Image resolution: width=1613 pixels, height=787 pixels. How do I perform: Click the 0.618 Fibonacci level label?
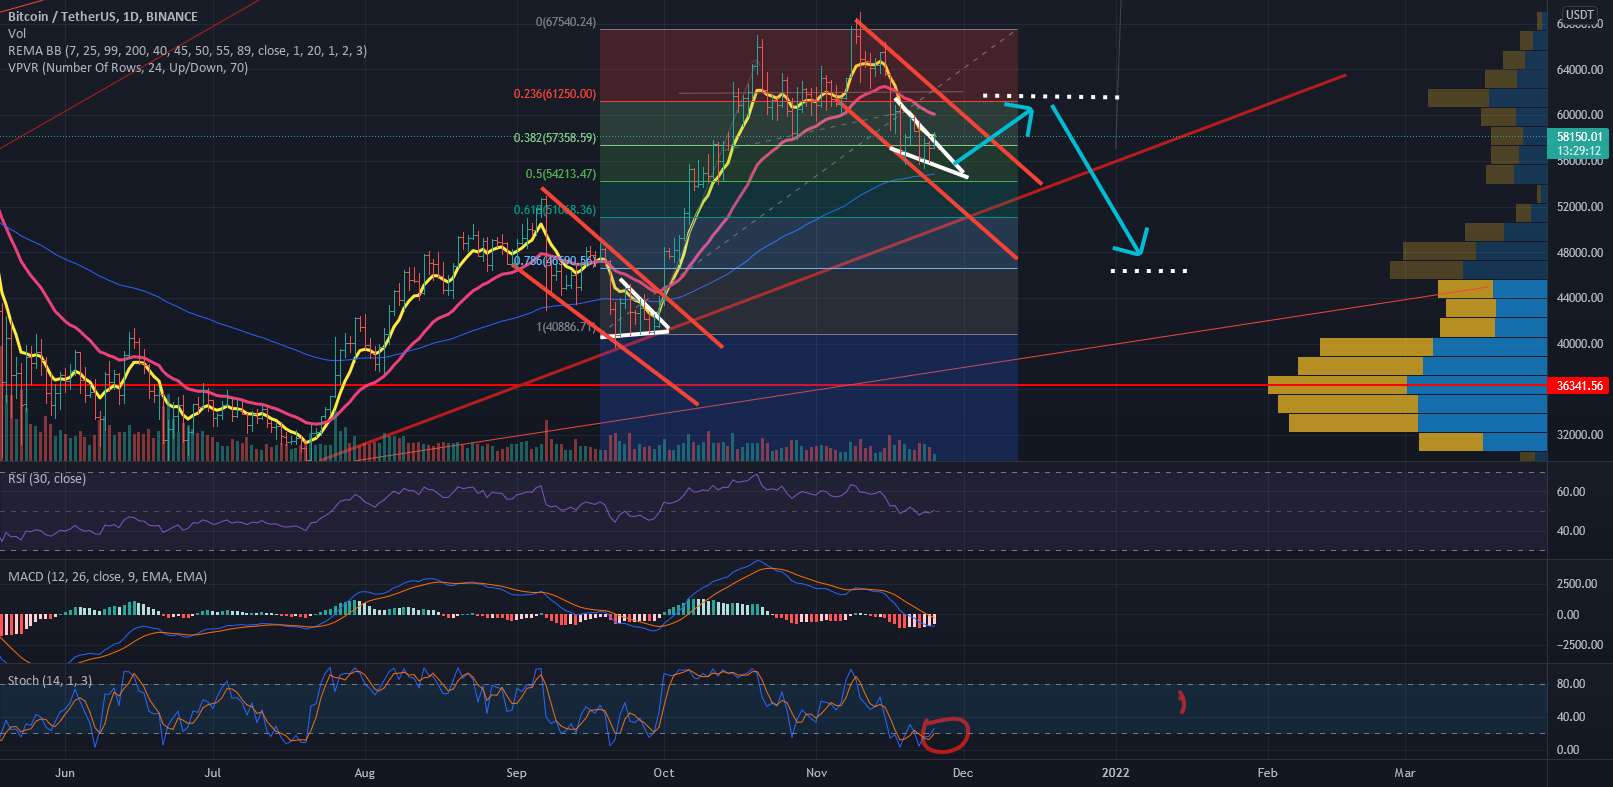click(555, 210)
